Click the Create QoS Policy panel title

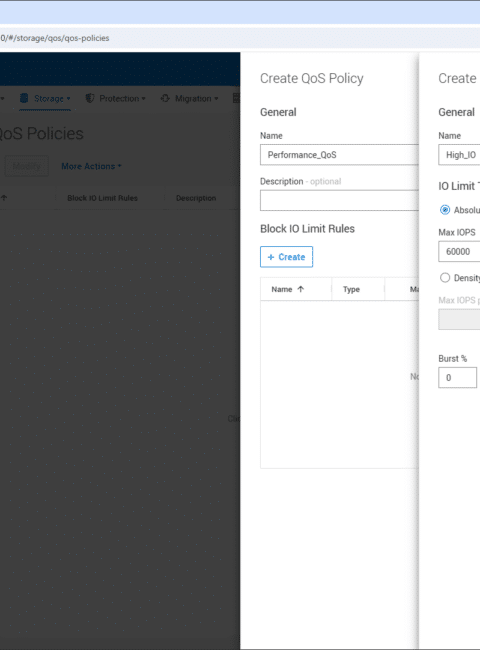(312, 78)
